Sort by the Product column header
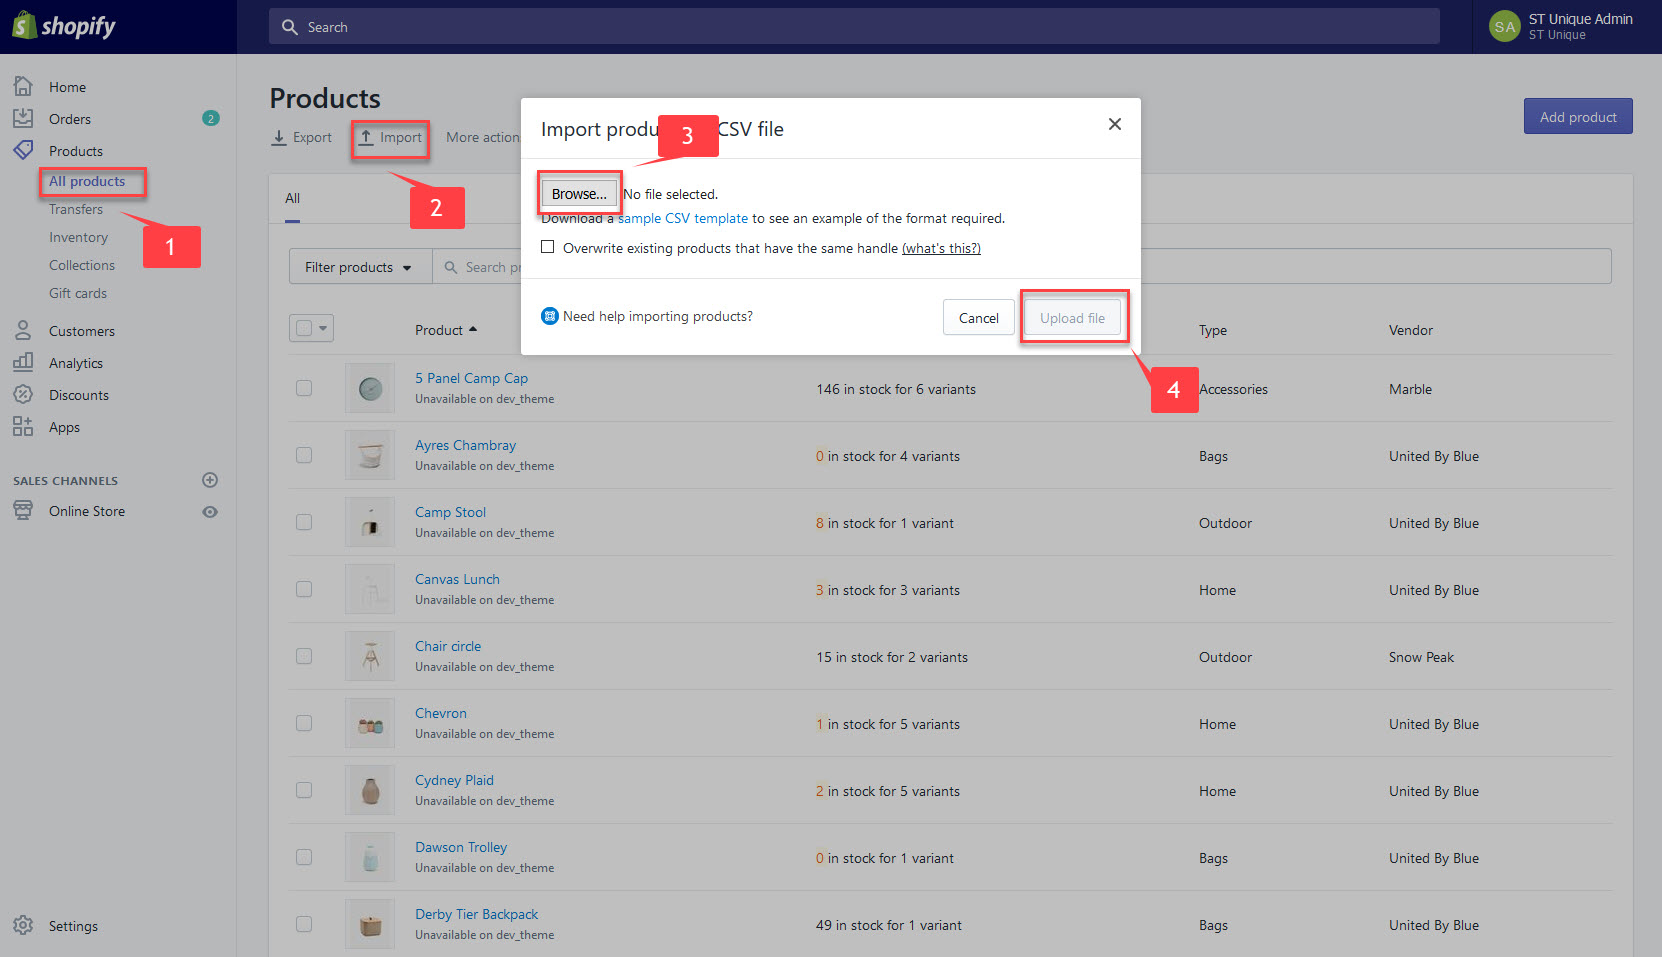Image resolution: width=1662 pixels, height=957 pixels. pos(446,330)
